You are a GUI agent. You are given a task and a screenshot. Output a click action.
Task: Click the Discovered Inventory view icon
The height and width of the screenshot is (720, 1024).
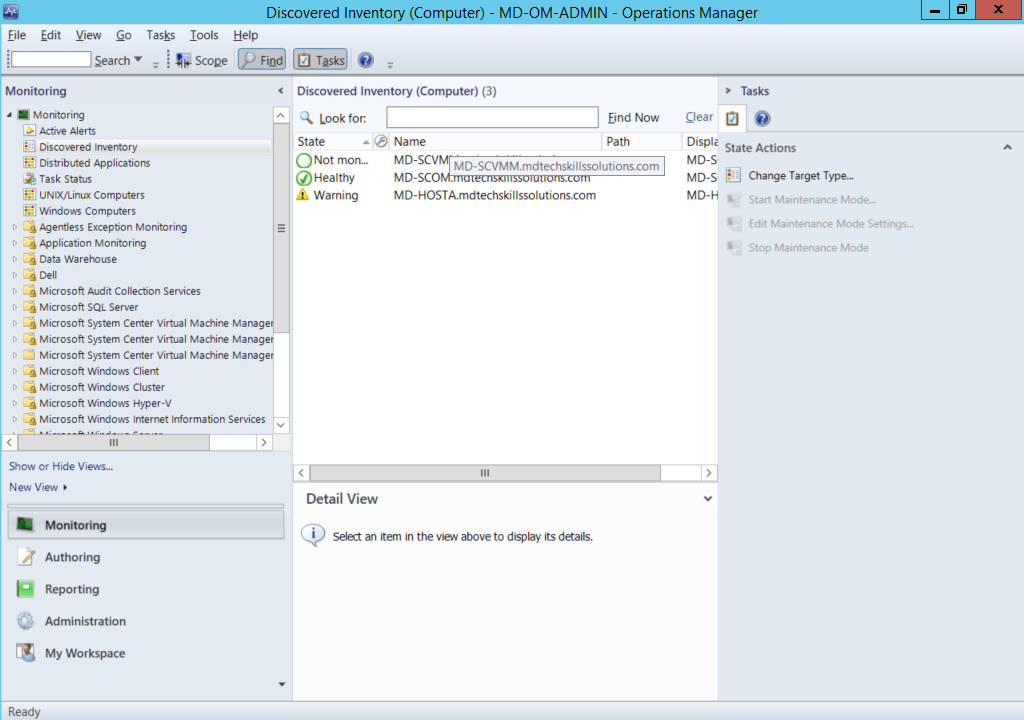tap(29, 146)
